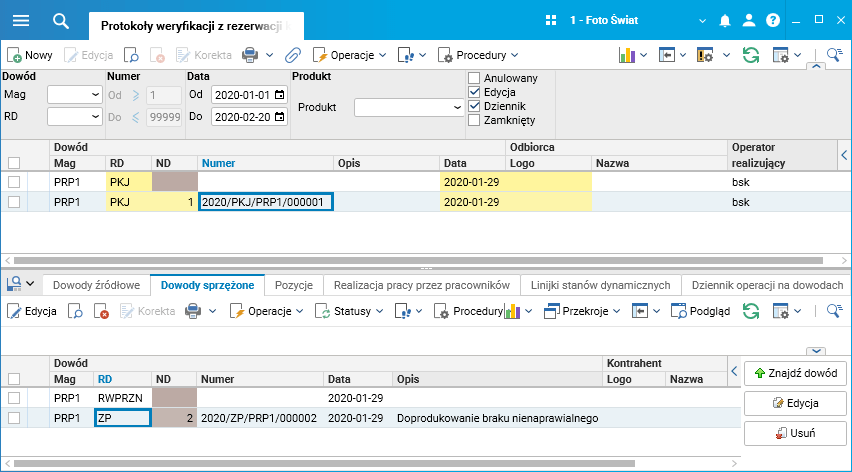852x472 pixels.
Task: Check the Anulowany checkbox
Action: 474,78
